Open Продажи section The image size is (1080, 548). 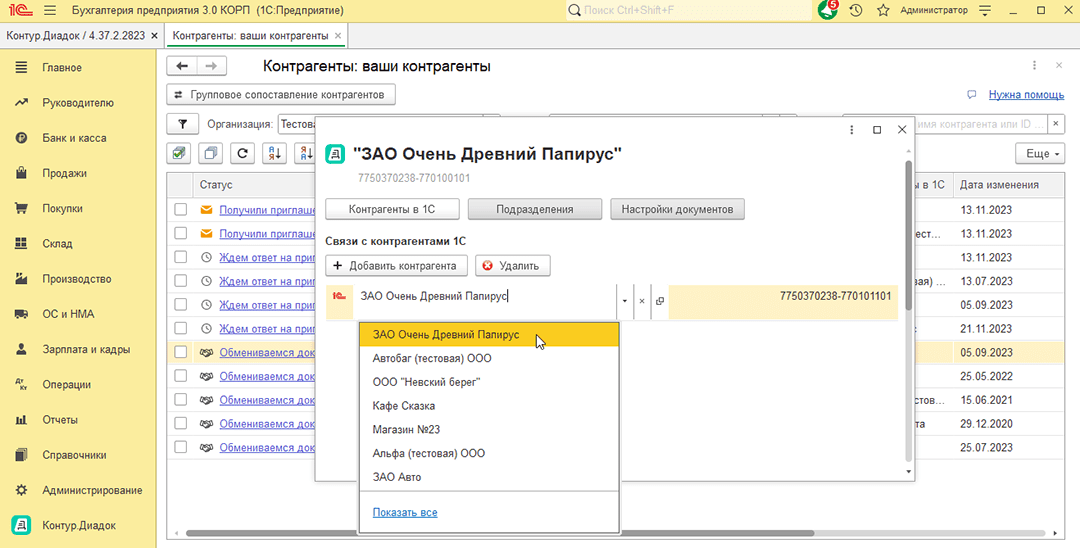65,173
